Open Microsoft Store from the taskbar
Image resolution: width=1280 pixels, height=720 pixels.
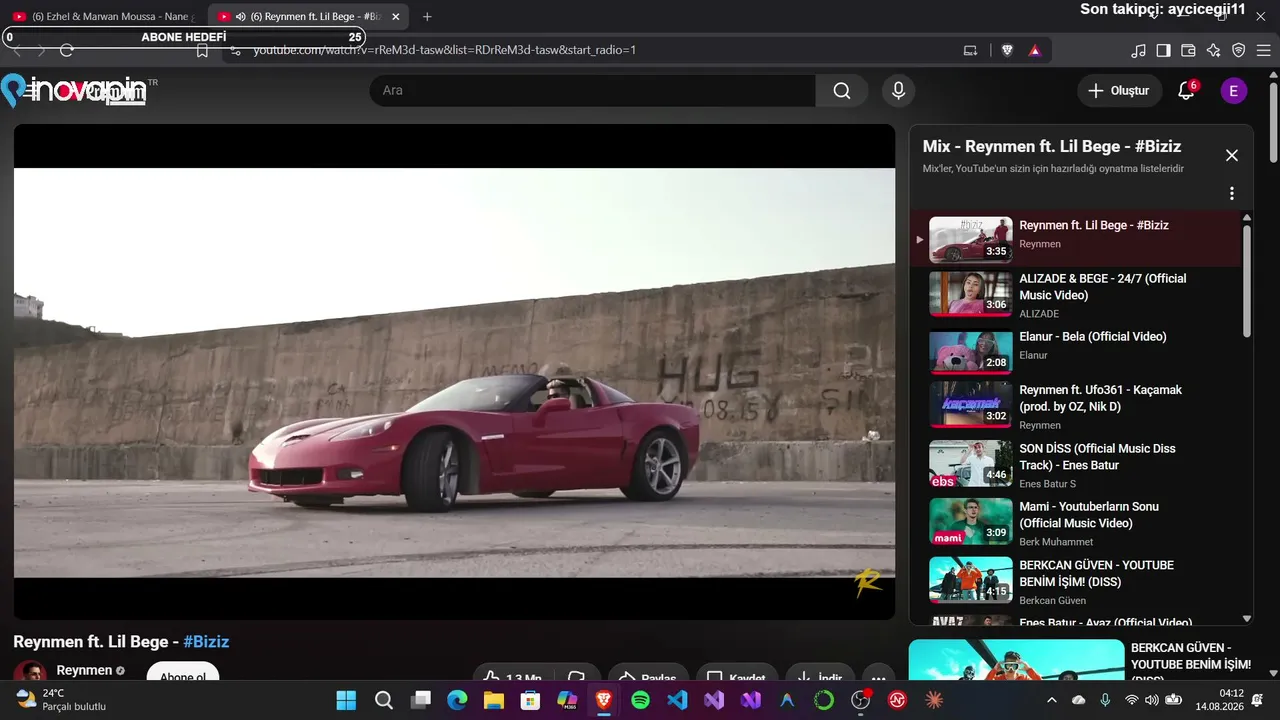(530, 700)
